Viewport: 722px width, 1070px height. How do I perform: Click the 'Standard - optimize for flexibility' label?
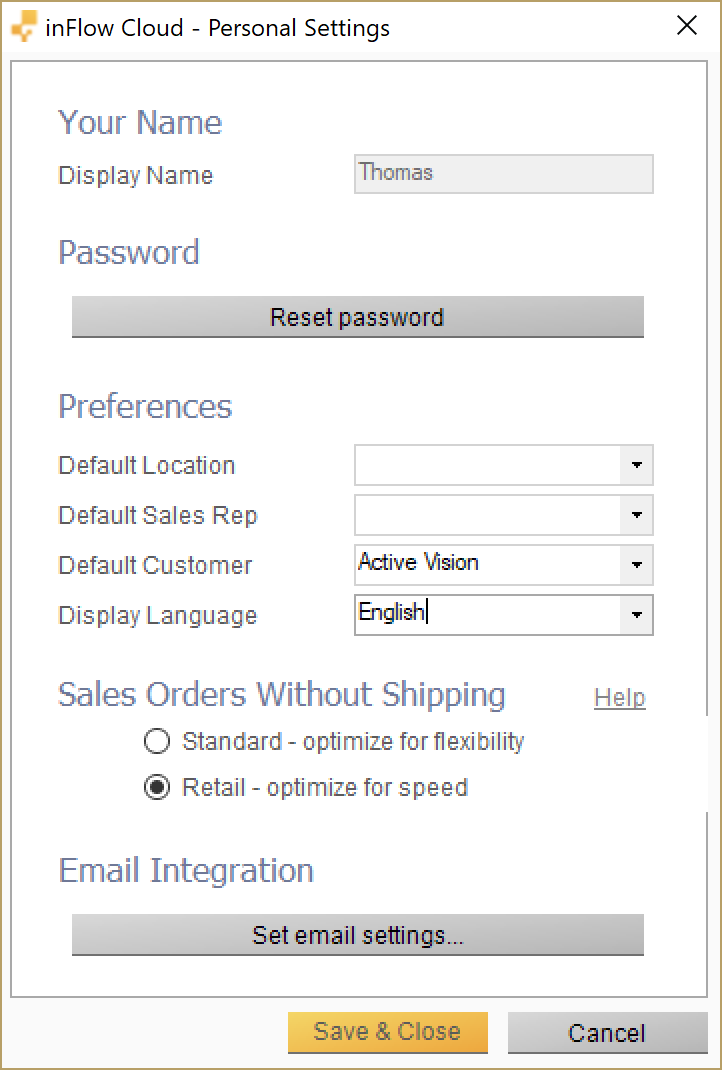click(x=353, y=741)
